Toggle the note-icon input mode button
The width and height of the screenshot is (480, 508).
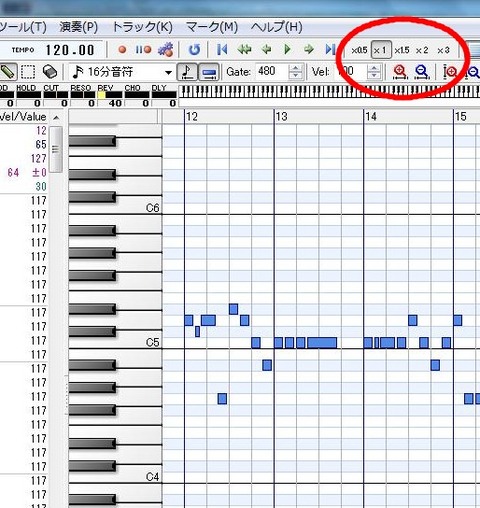[x=187, y=72]
